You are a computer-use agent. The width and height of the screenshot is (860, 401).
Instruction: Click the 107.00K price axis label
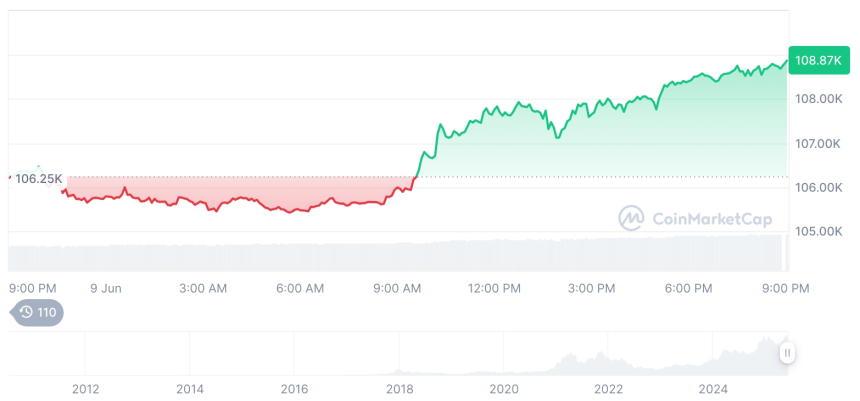click(818, 143)
